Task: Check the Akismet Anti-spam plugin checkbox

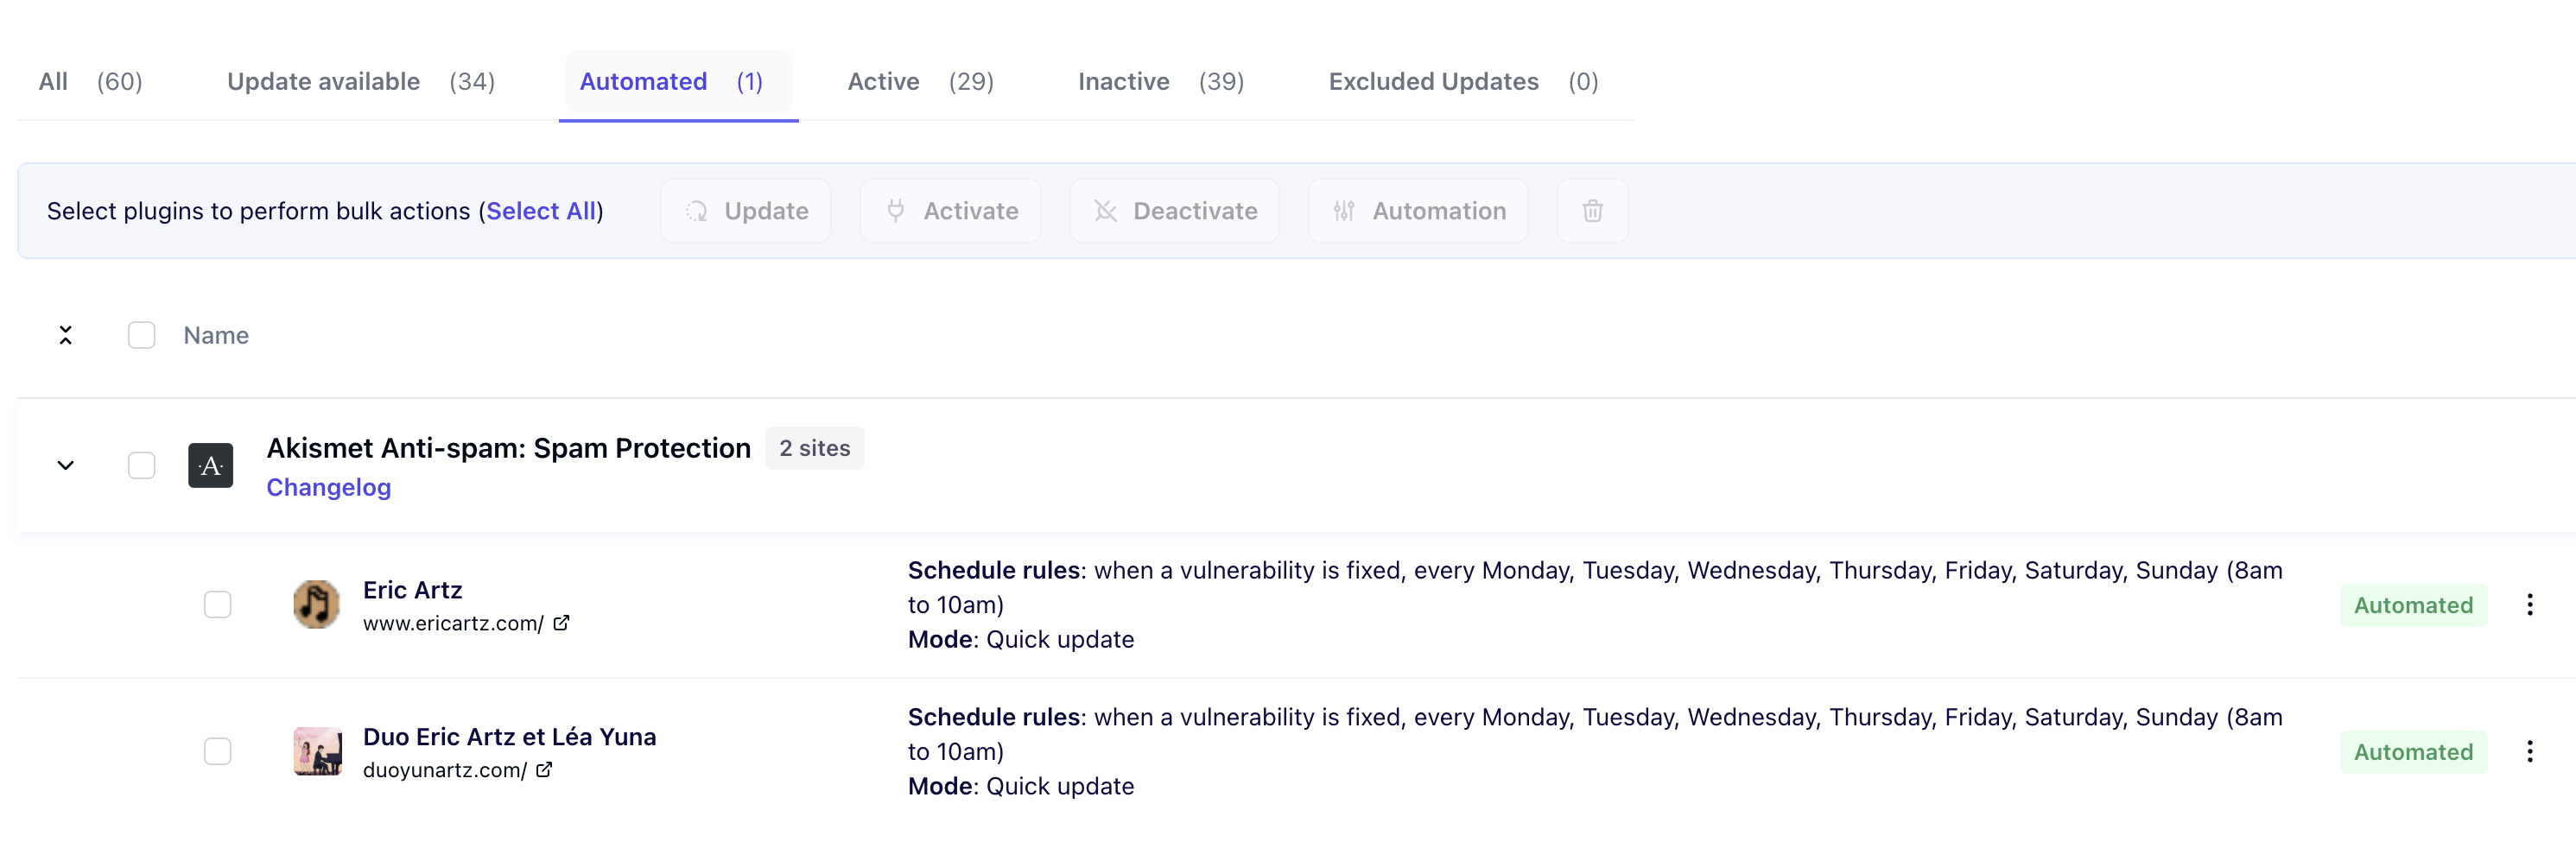Action: click(142, 465)
